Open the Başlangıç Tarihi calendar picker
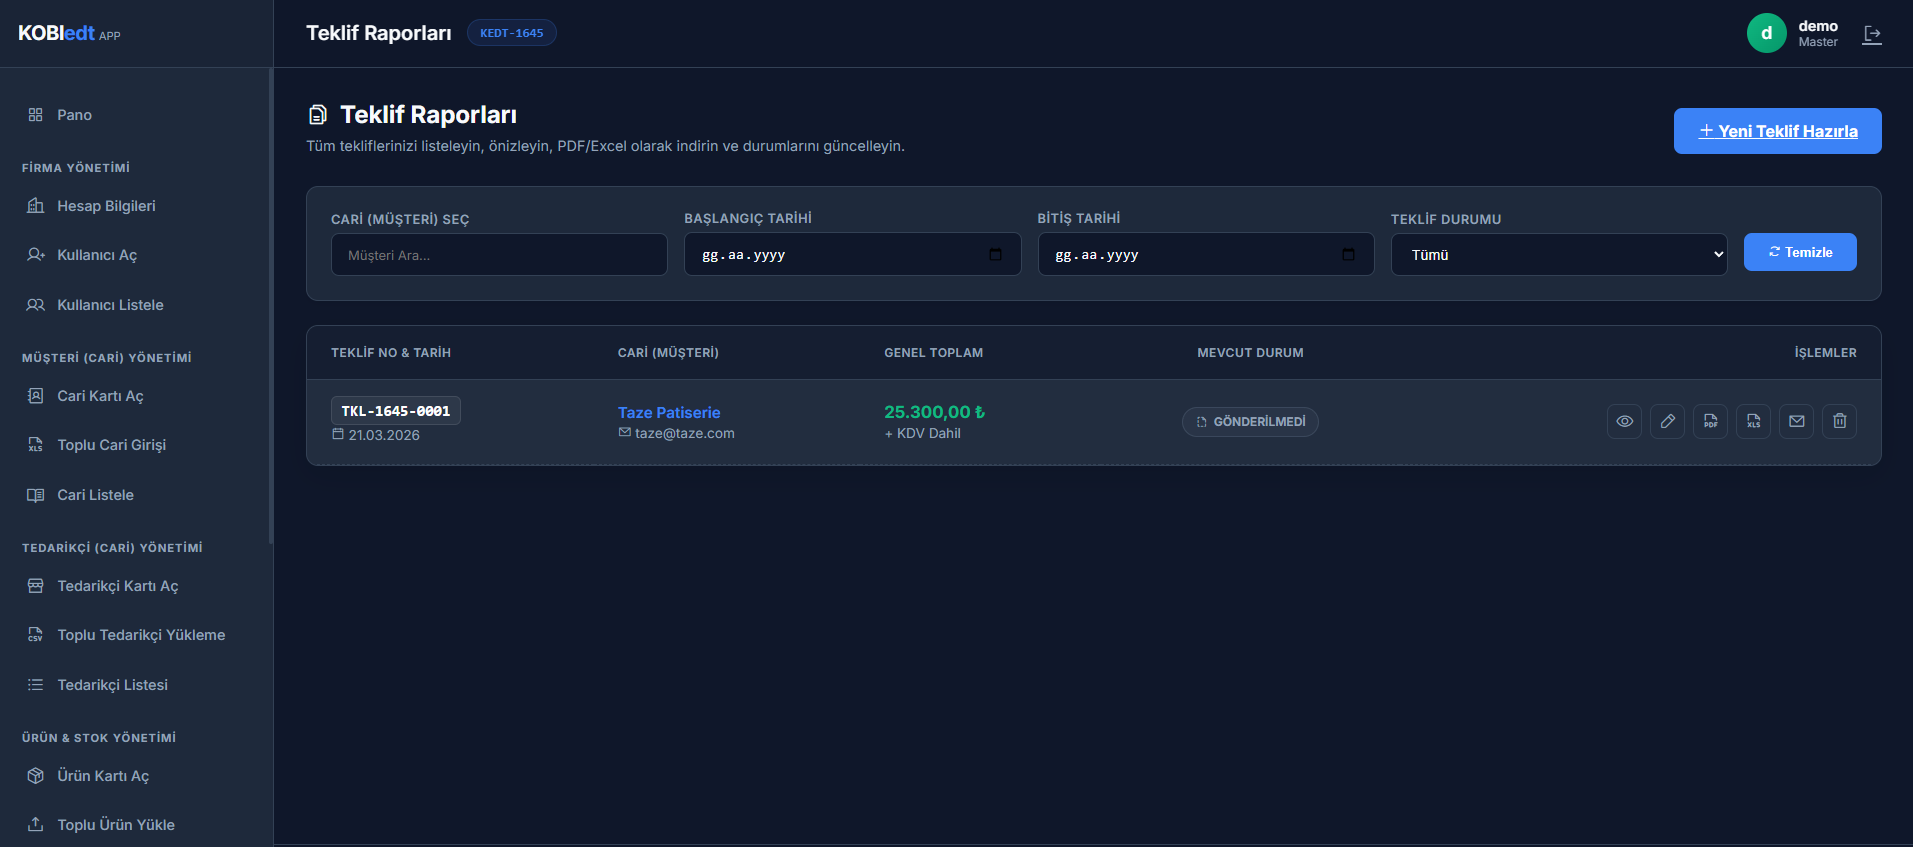The image size is (1913, 847). [x=995, y=254]
